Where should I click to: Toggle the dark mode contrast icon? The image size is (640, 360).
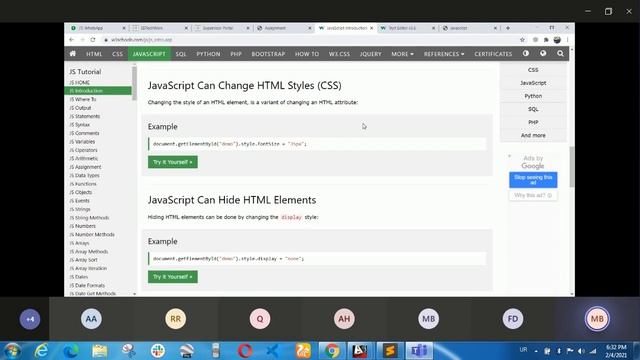point(526,53)
